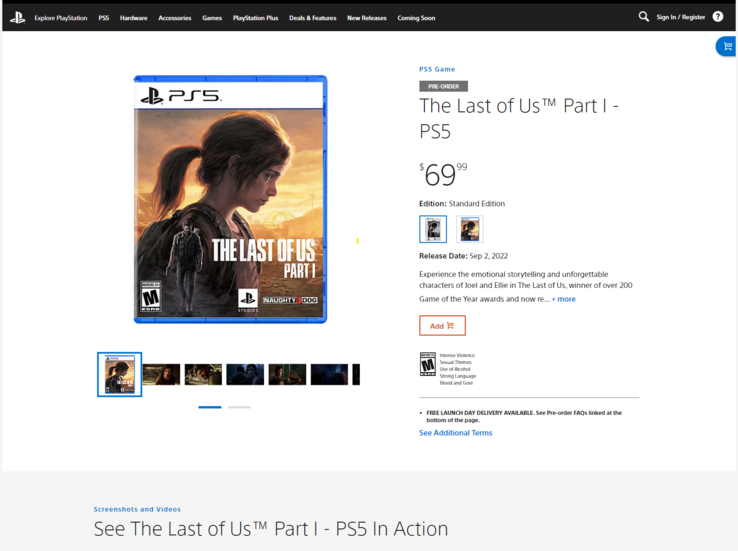Go to second carousel page indicator
The width and height of the screenshot is (738, 551).
tap(239, 407)
